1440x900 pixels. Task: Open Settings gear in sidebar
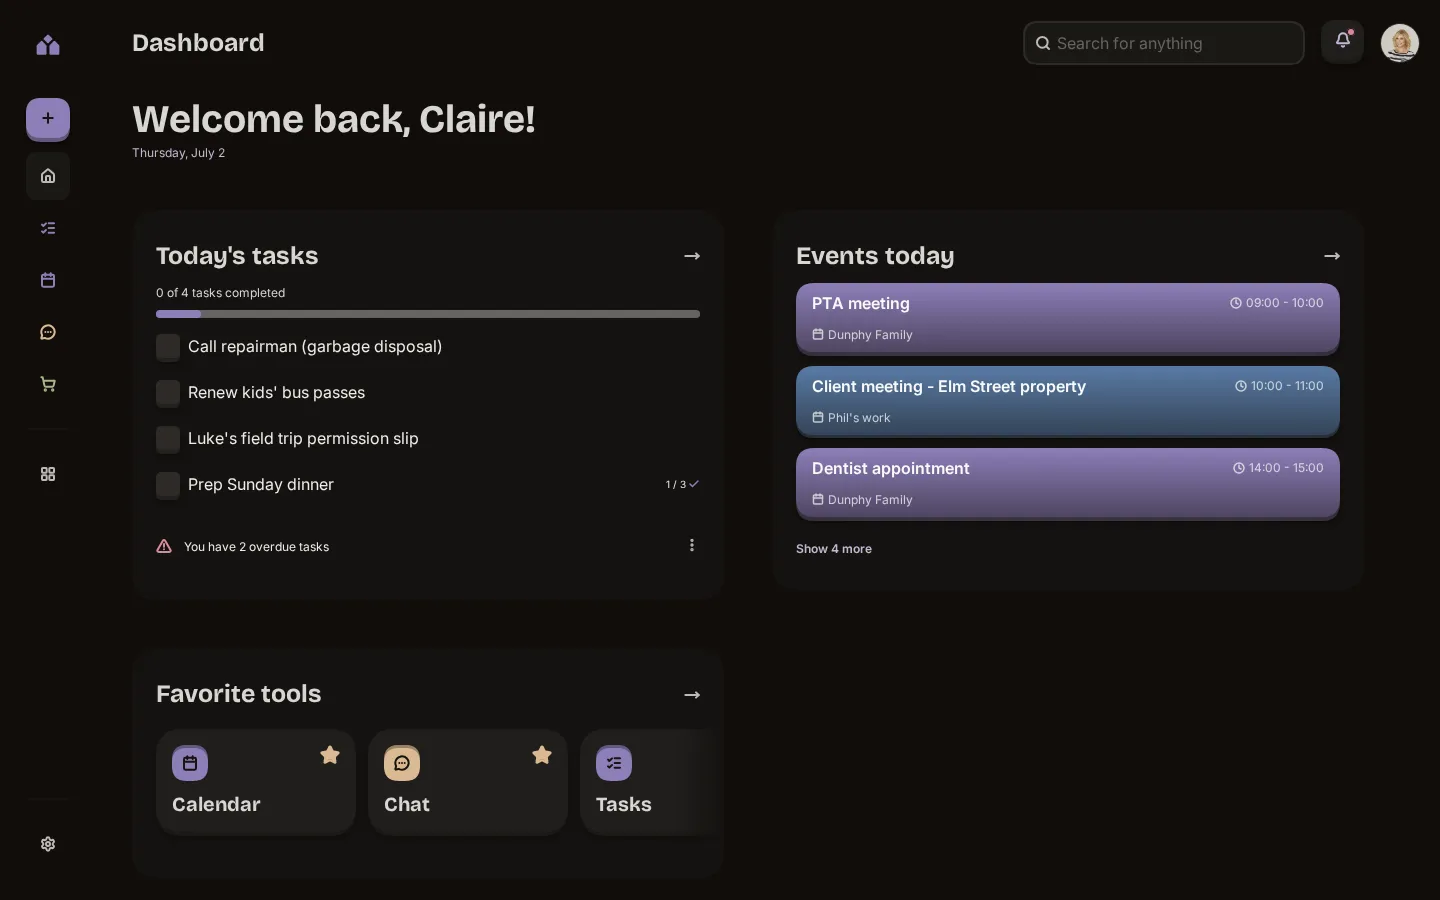pos(48,844)
